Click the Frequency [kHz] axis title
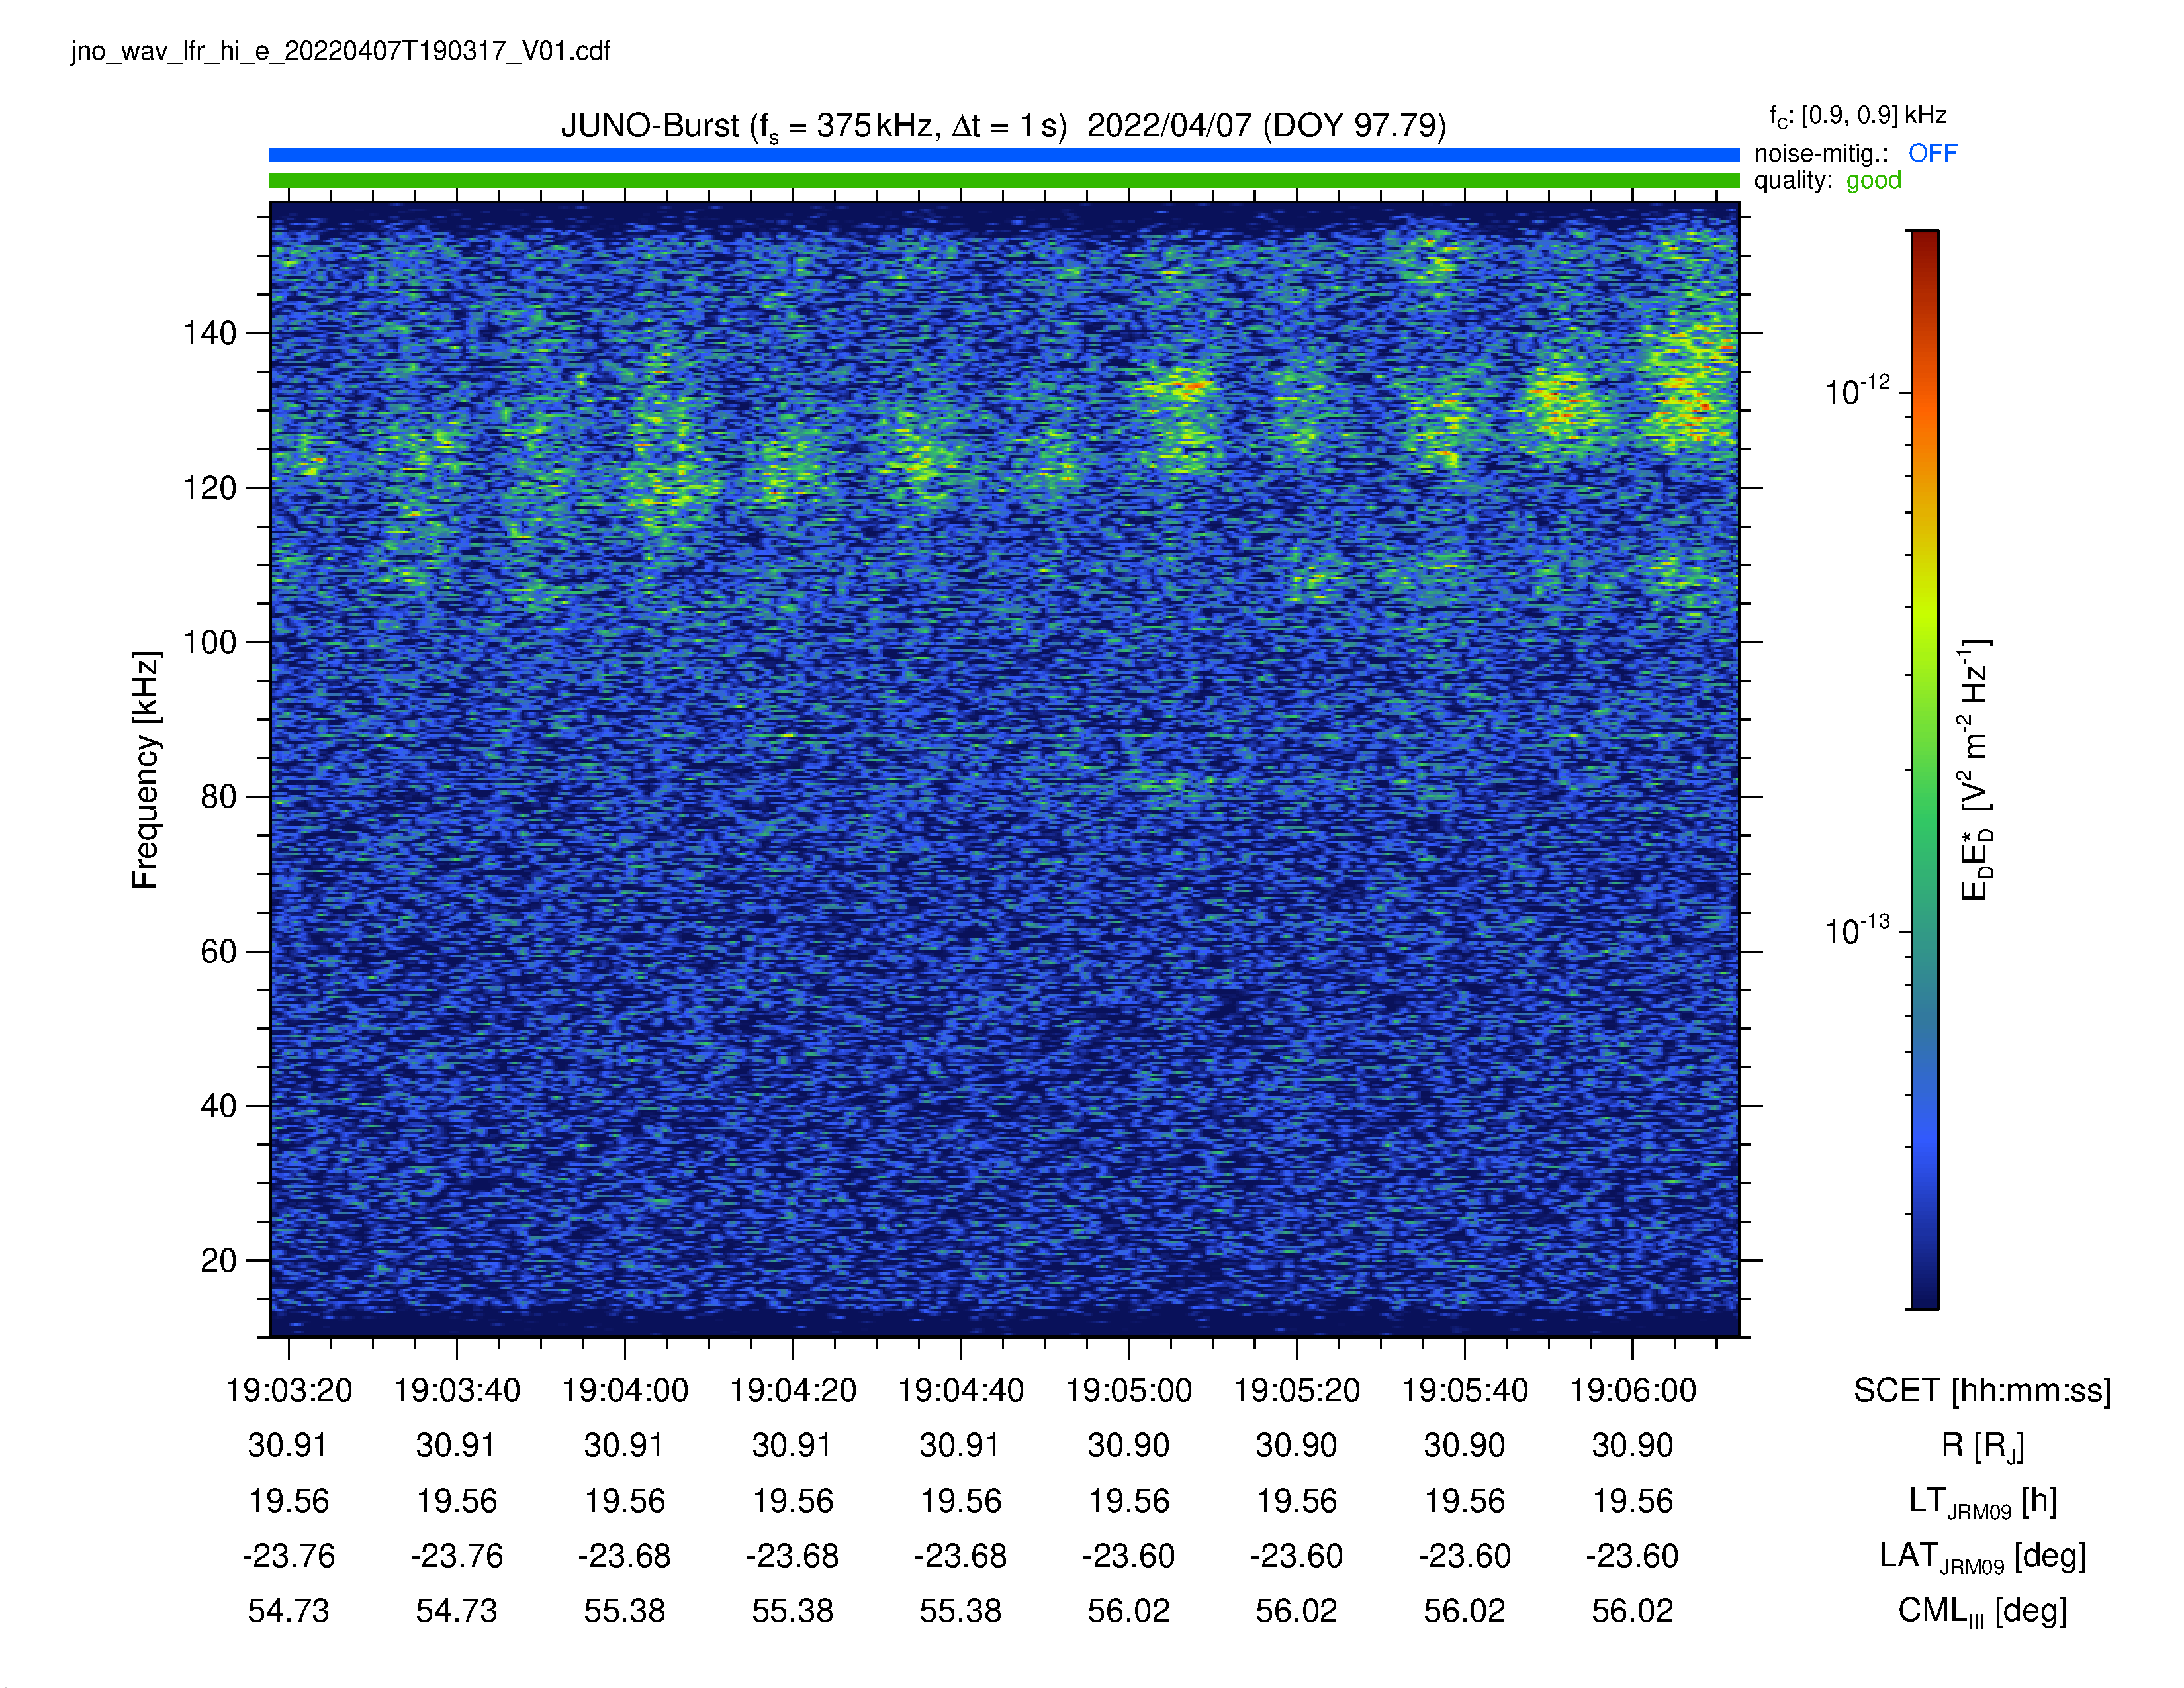2184x1688 pixels. 145,769
